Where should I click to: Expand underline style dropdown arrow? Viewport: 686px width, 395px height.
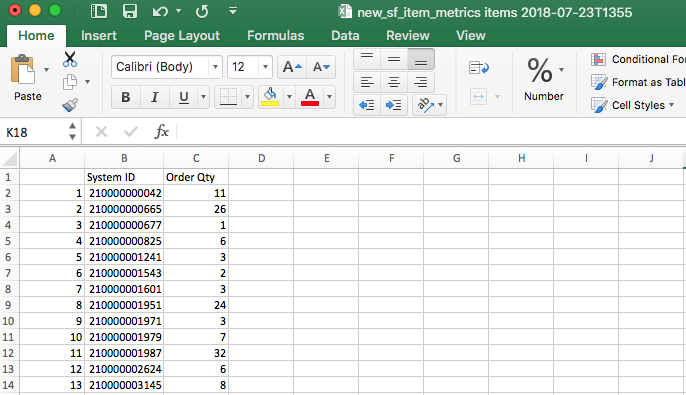point(203,97)
